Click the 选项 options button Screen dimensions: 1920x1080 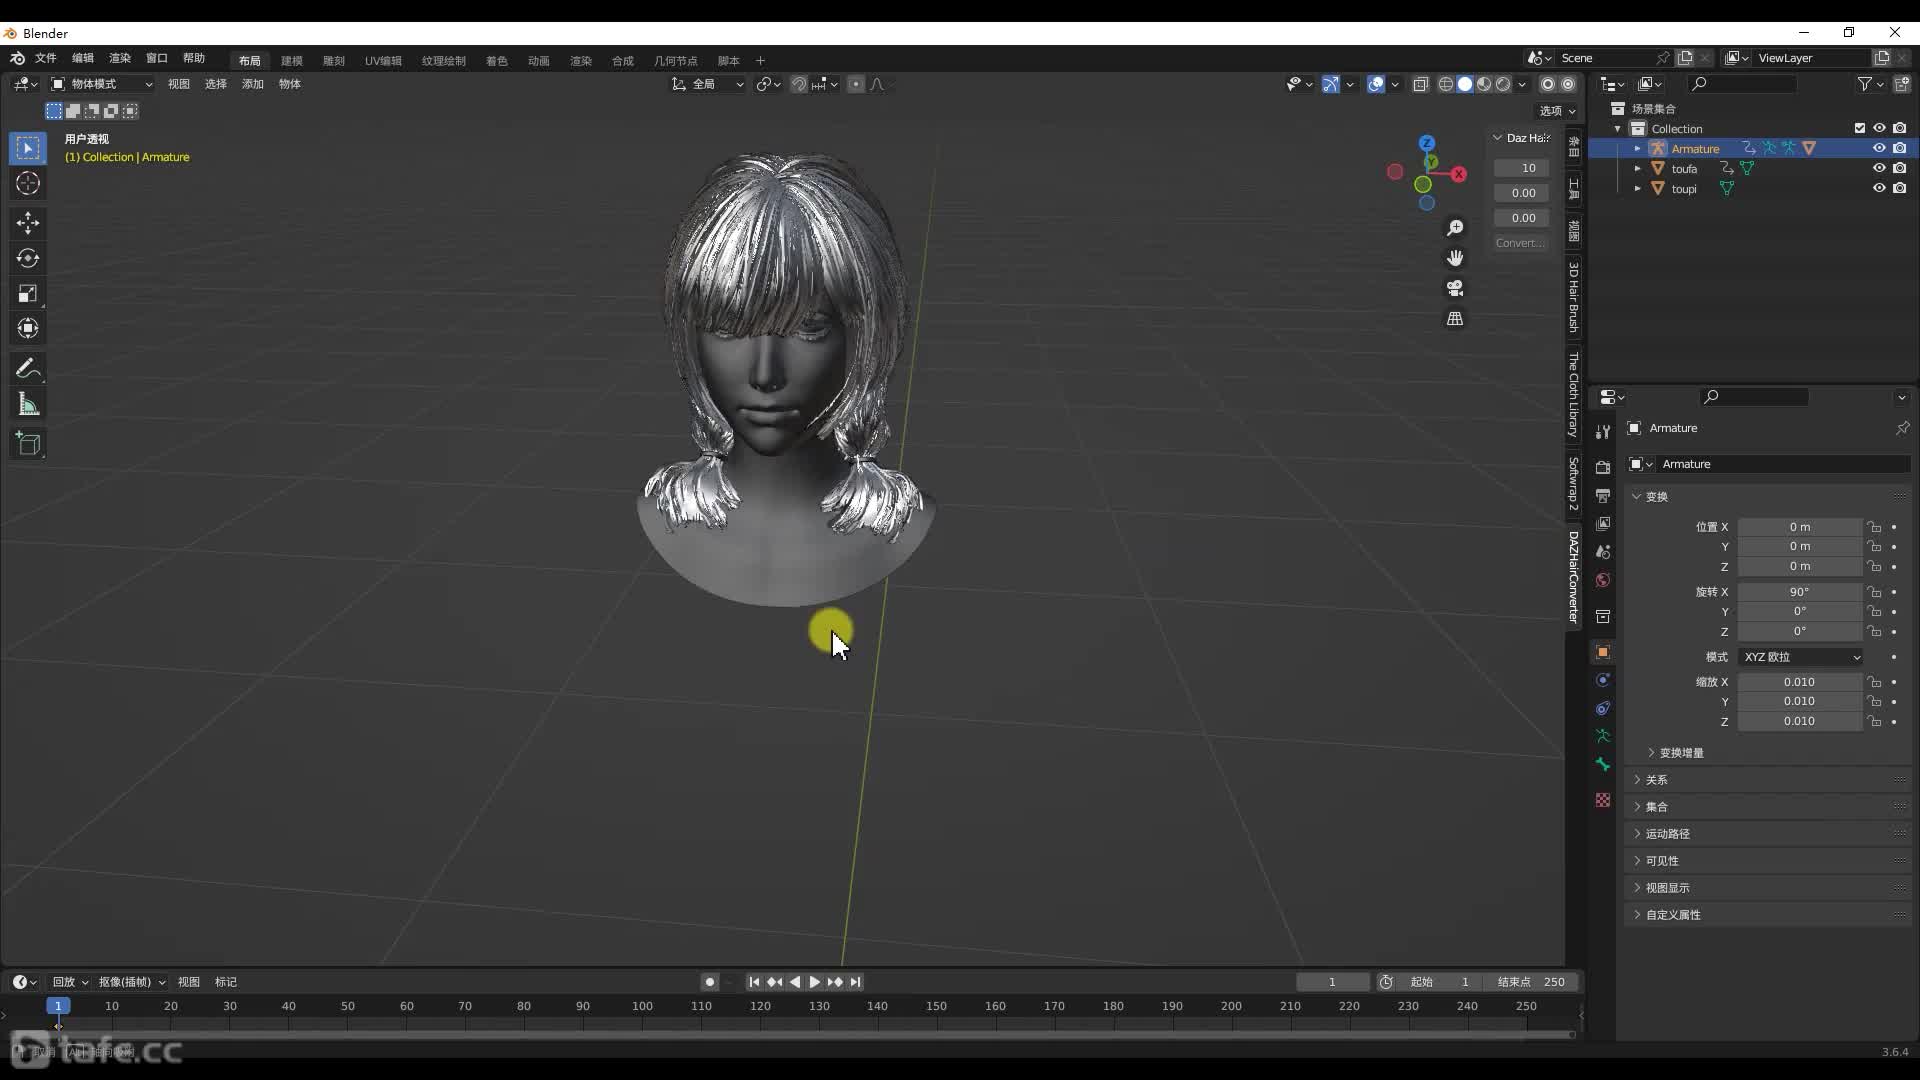point(1557,111)
